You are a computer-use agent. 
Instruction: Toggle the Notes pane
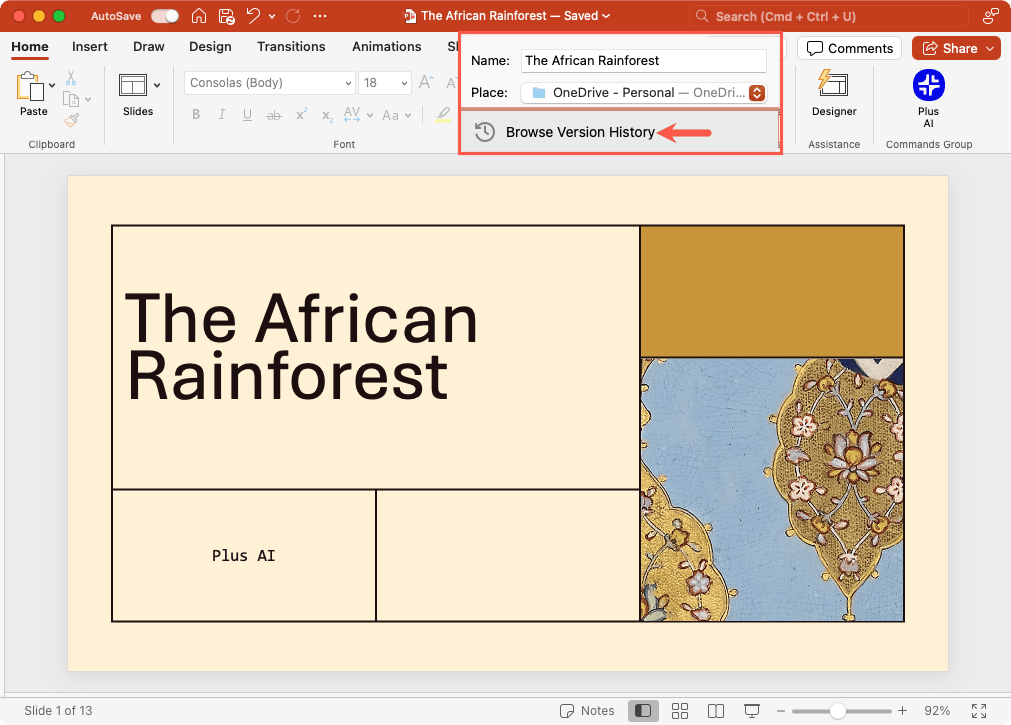point(587,710)
